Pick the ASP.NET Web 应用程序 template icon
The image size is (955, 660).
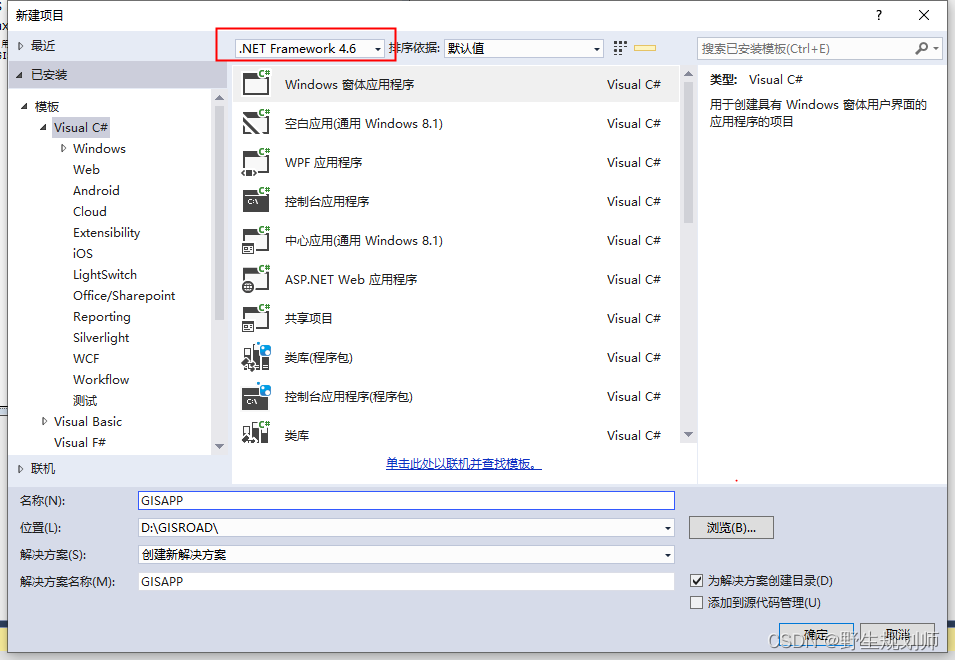(x=254, y=279)
